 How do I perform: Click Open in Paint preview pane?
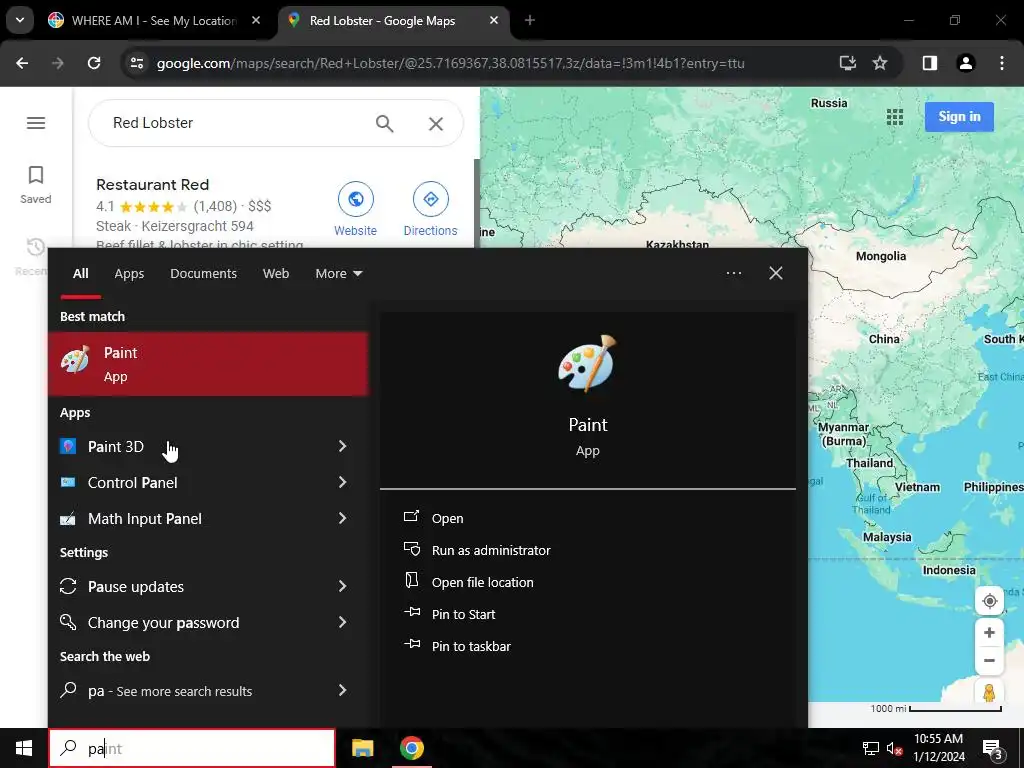coord(447,518)
